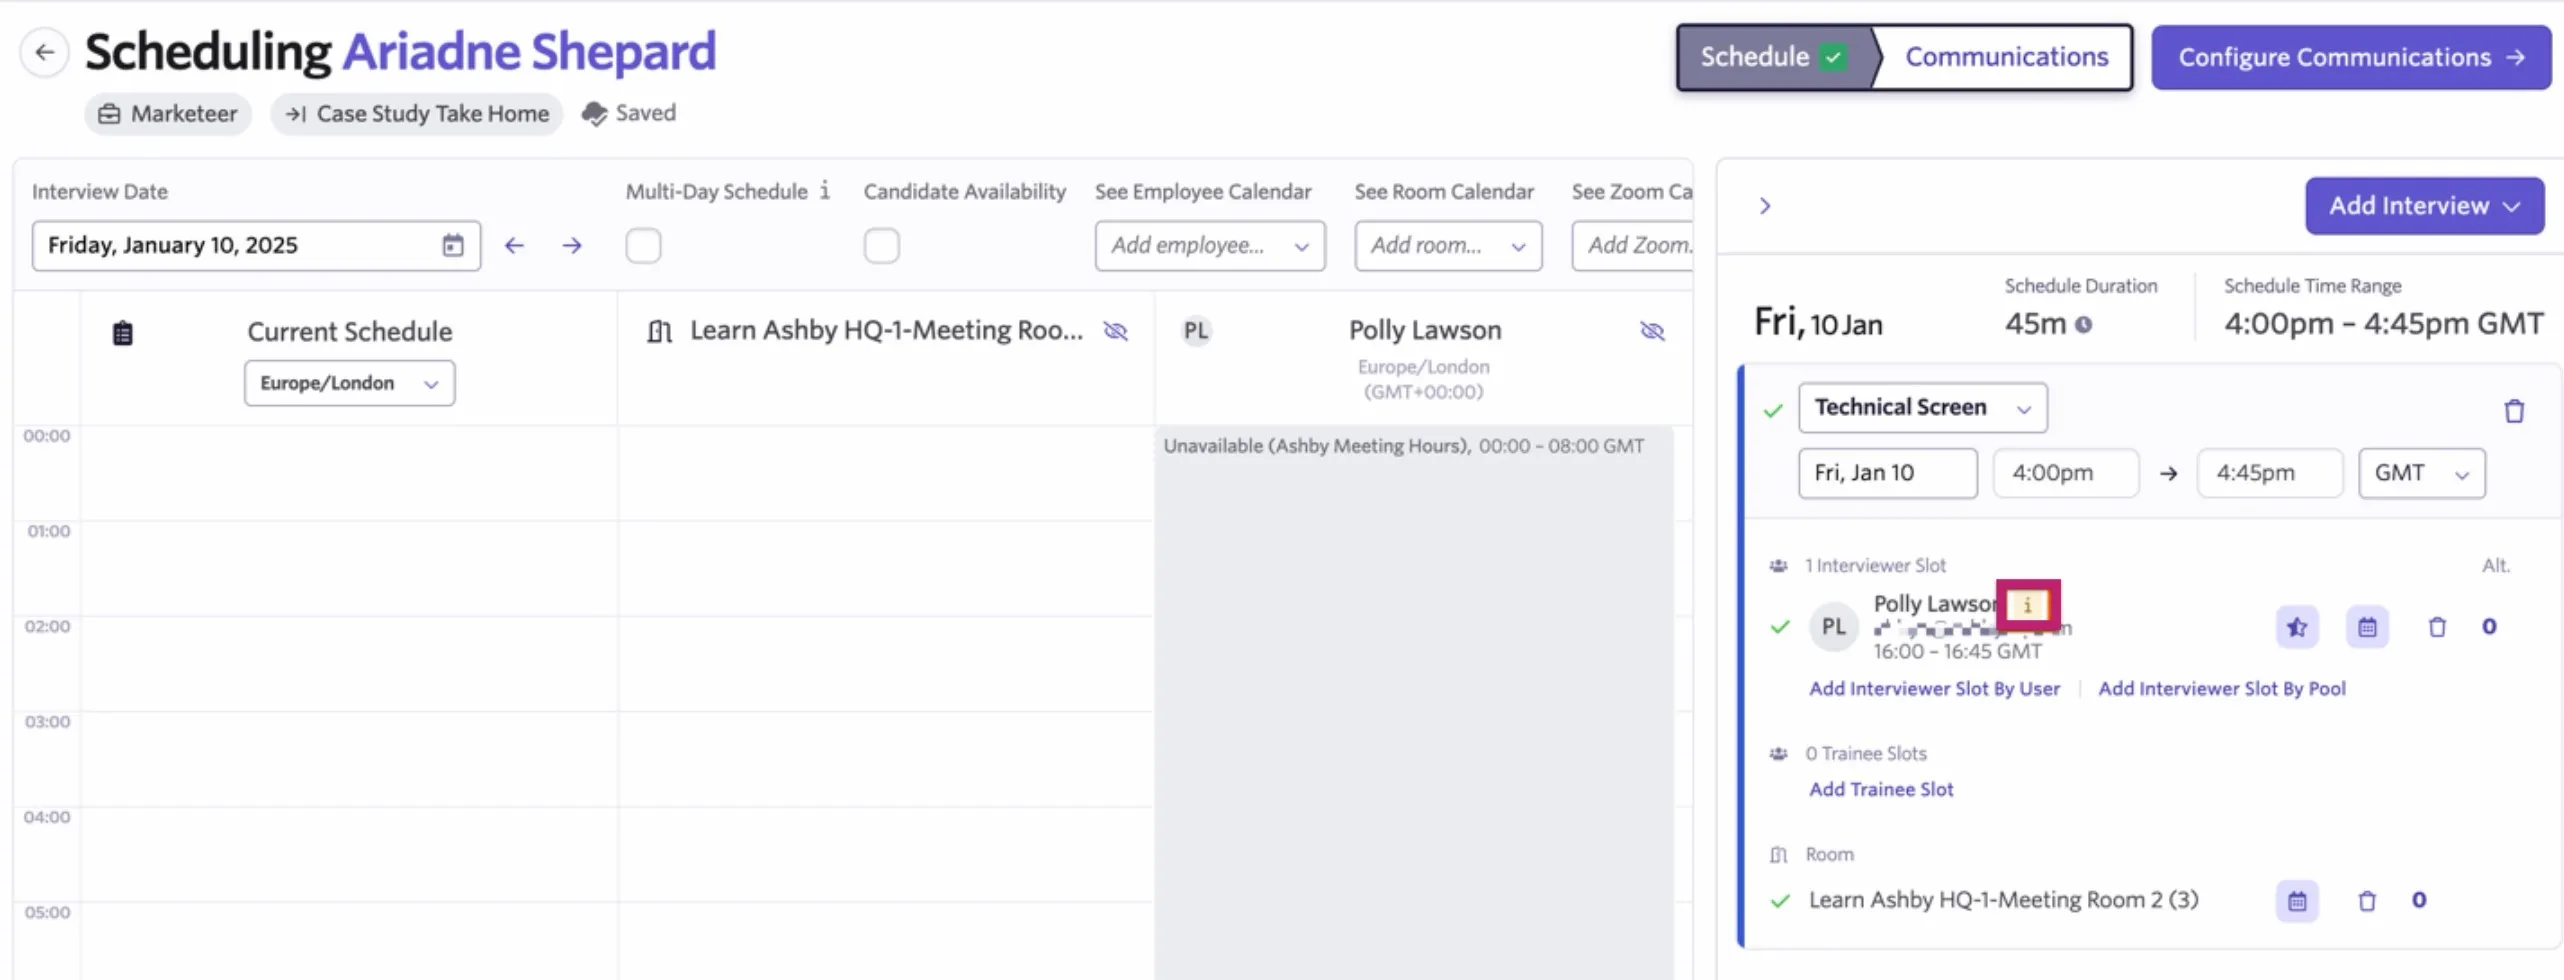Enable the Candidate Availability checkbox

[x=881, y=245]
